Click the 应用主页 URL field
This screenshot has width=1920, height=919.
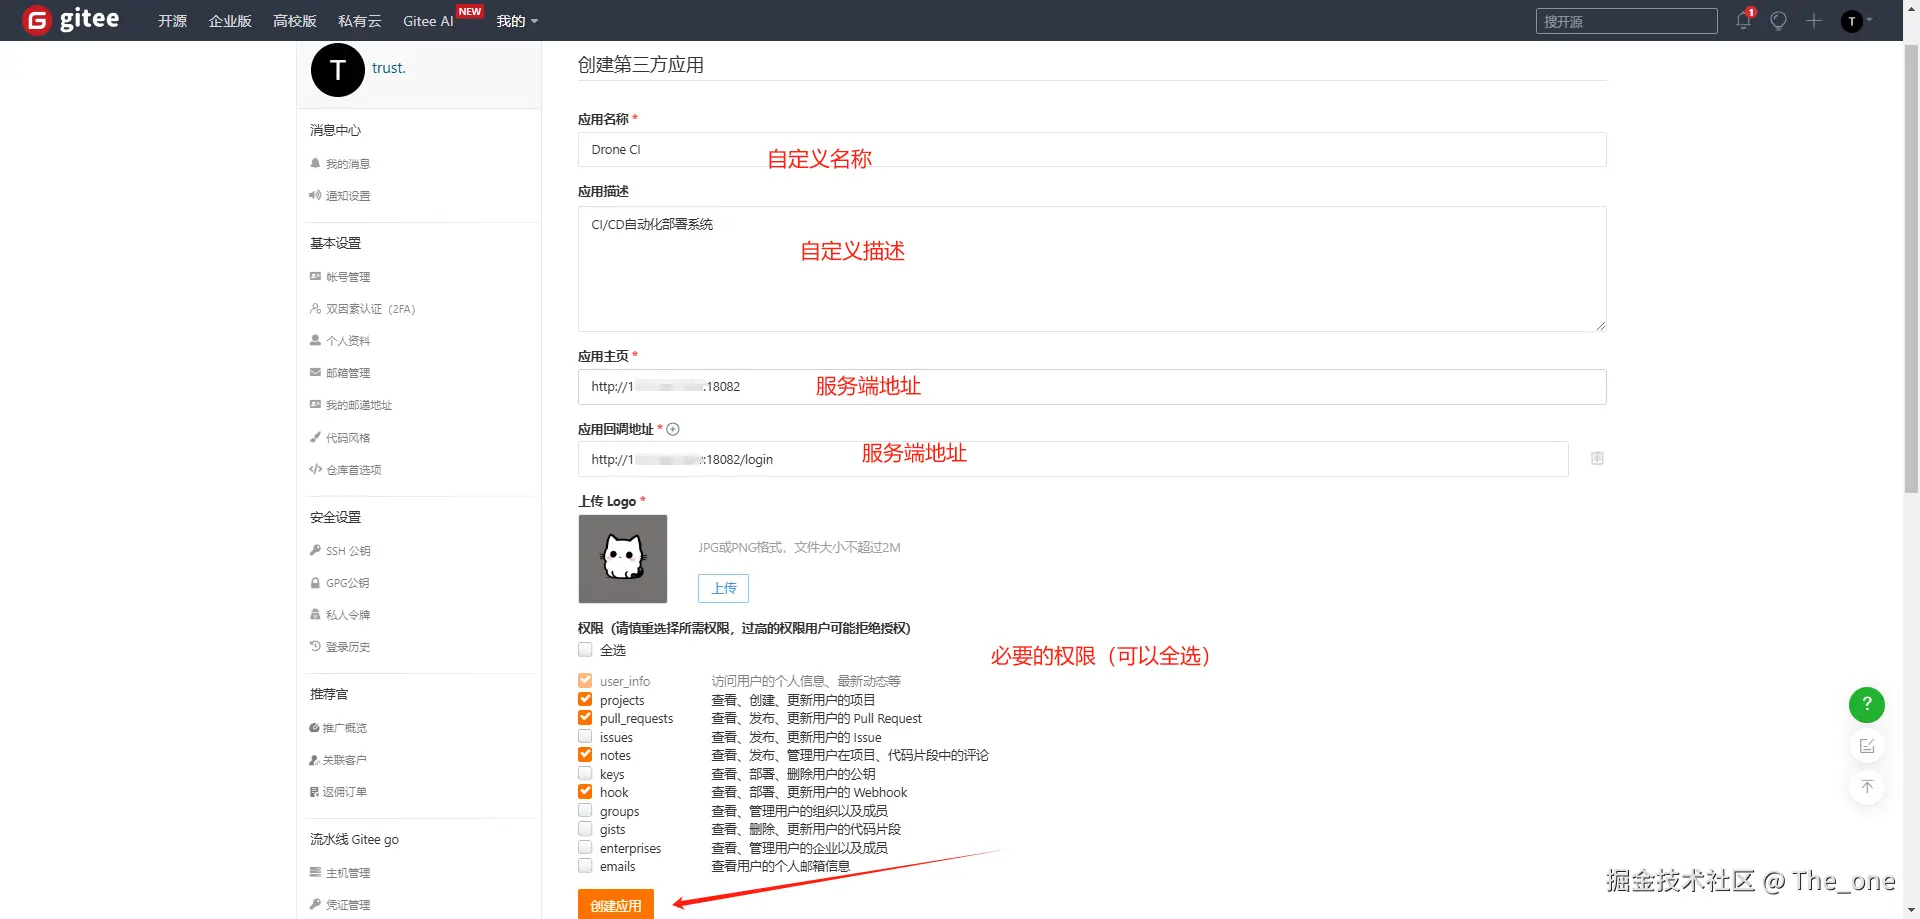(1092, 387)
